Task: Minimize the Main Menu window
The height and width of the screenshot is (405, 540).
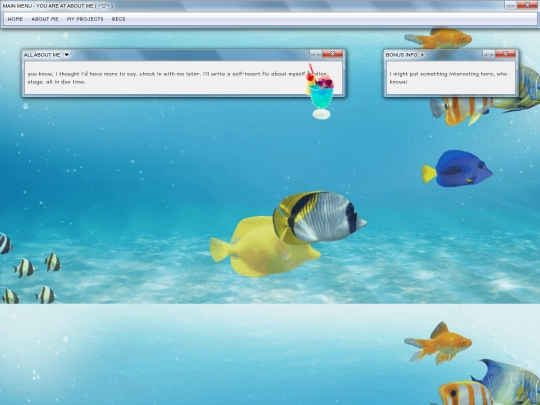Action: point(510,5)
